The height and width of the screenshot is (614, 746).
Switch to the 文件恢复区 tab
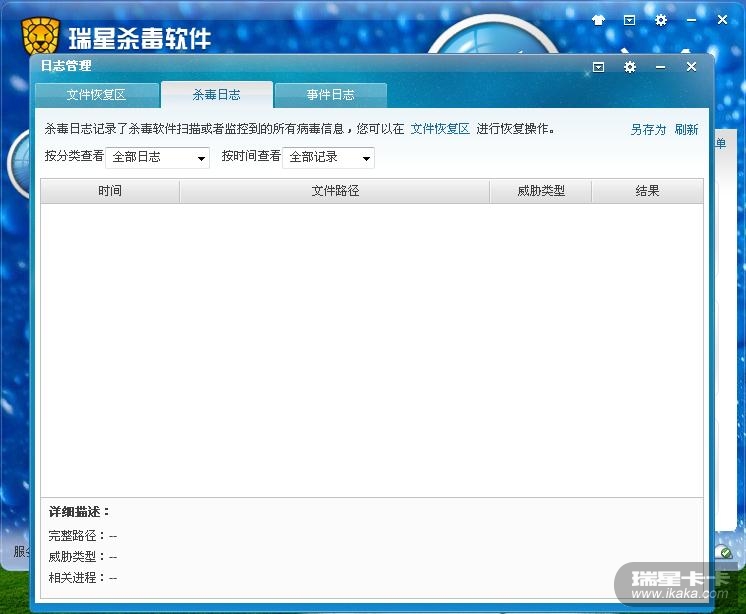(97, 95)
